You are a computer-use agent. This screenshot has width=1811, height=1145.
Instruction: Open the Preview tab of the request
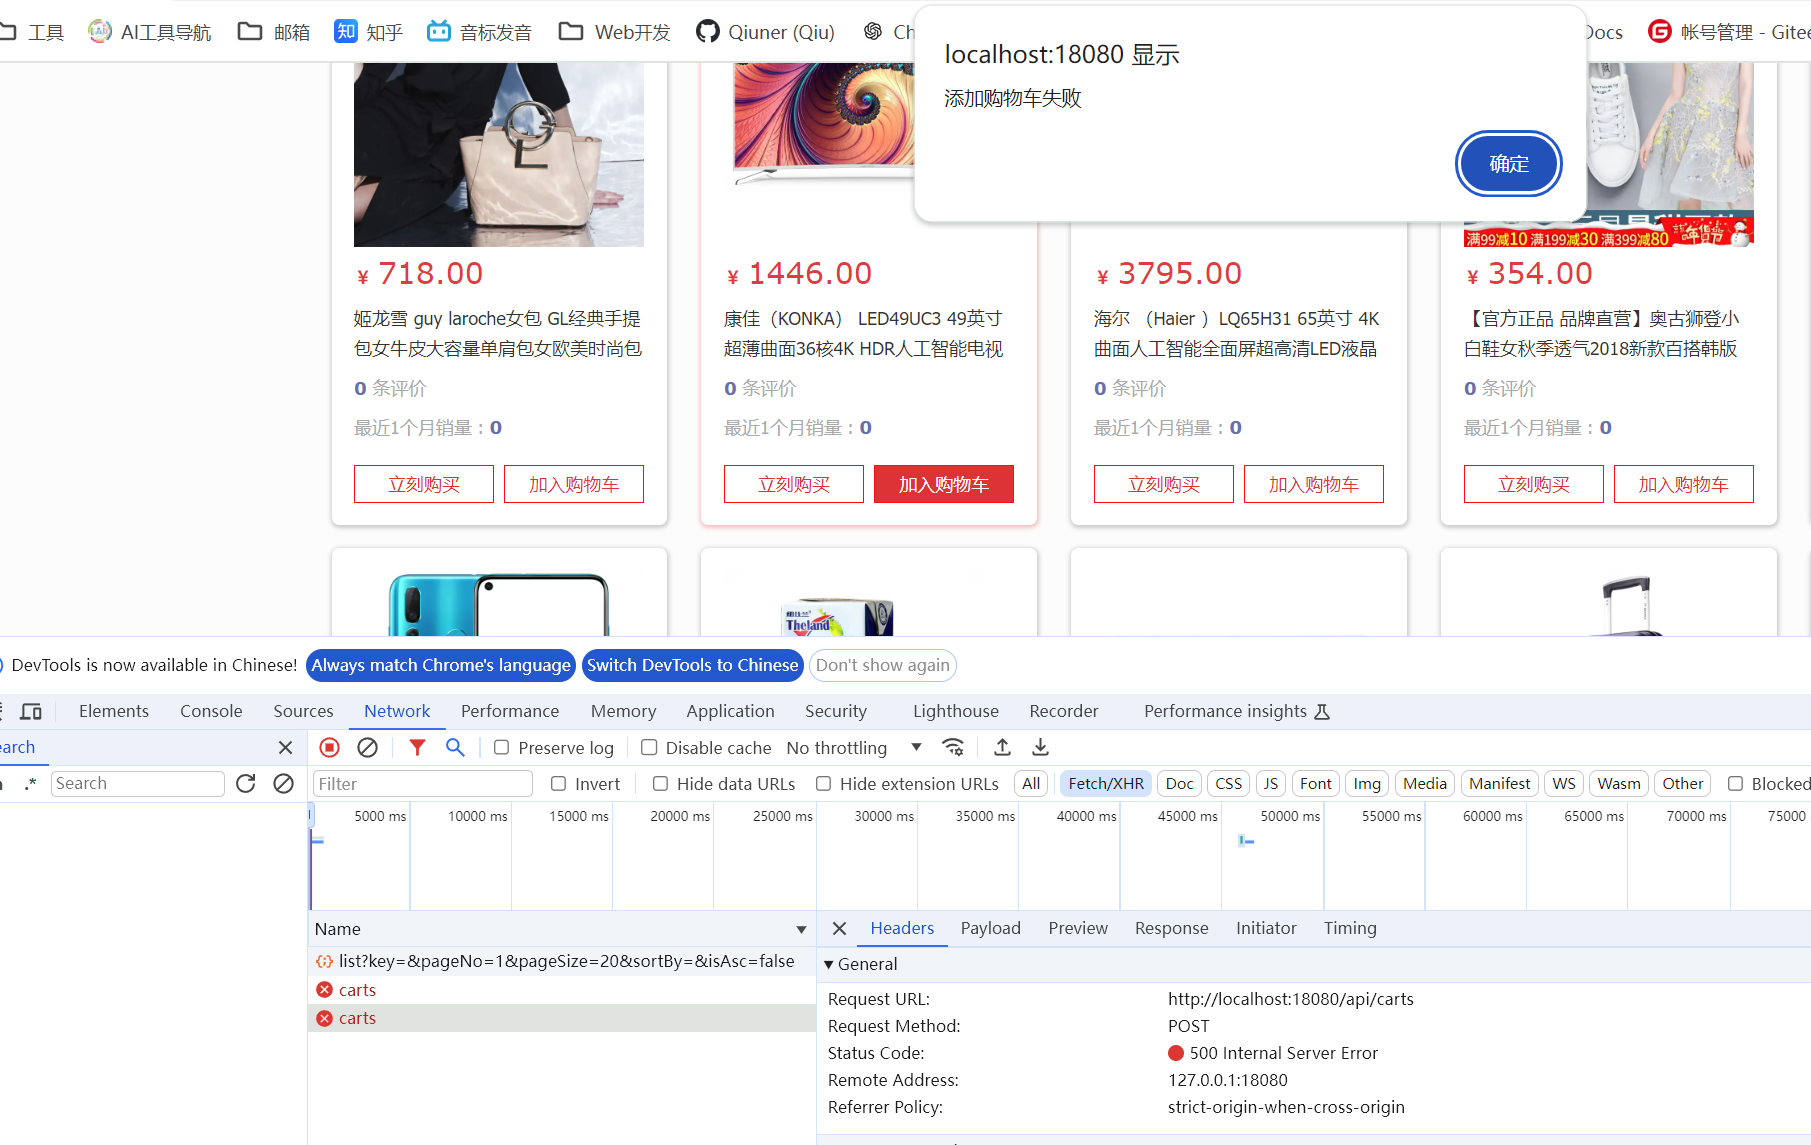click(x=1078, y=928)
